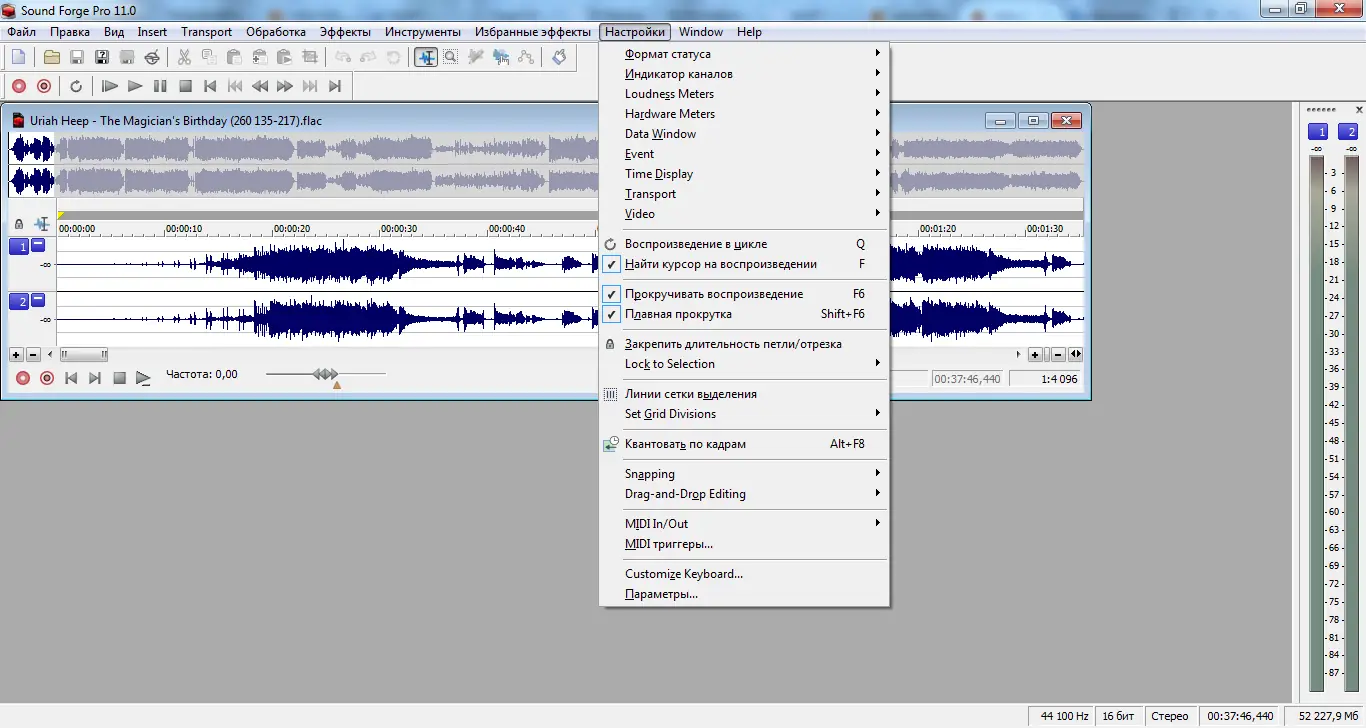This screenshot has height=728, width=1366.
Task: Uncheck Найти курсор на воспроизведении
Action: click(x=744, y=264)
